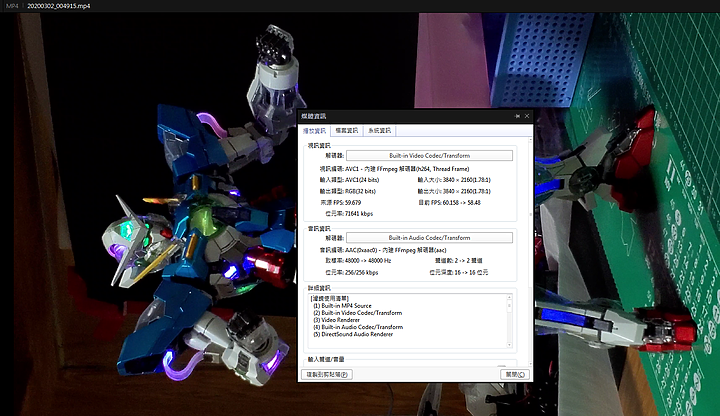The height and width of the screenshot is (416, 720).
Task: Click the details list scroll-up arrow
Action: click(x=509, y=297)
